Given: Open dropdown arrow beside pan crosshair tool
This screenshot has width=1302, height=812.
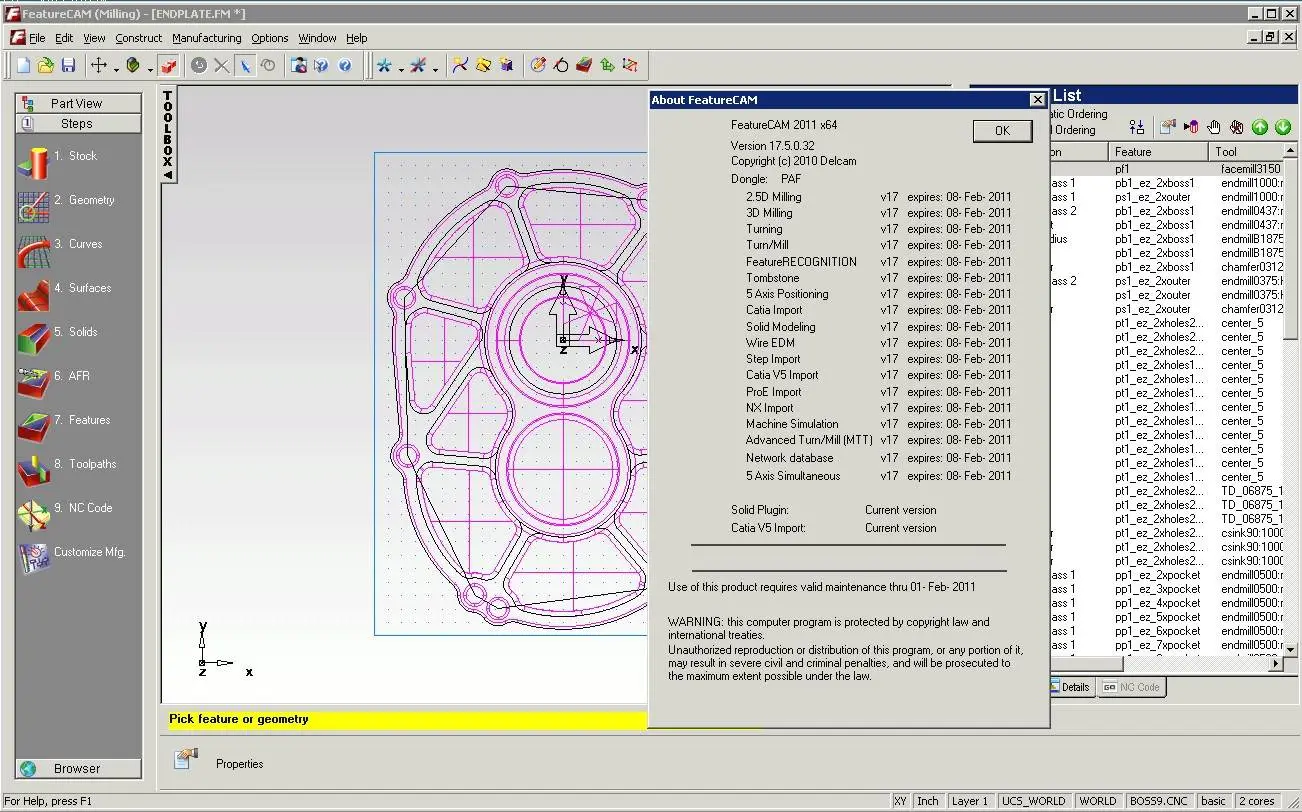Looking at the screenshot, I should coord(116,68).
